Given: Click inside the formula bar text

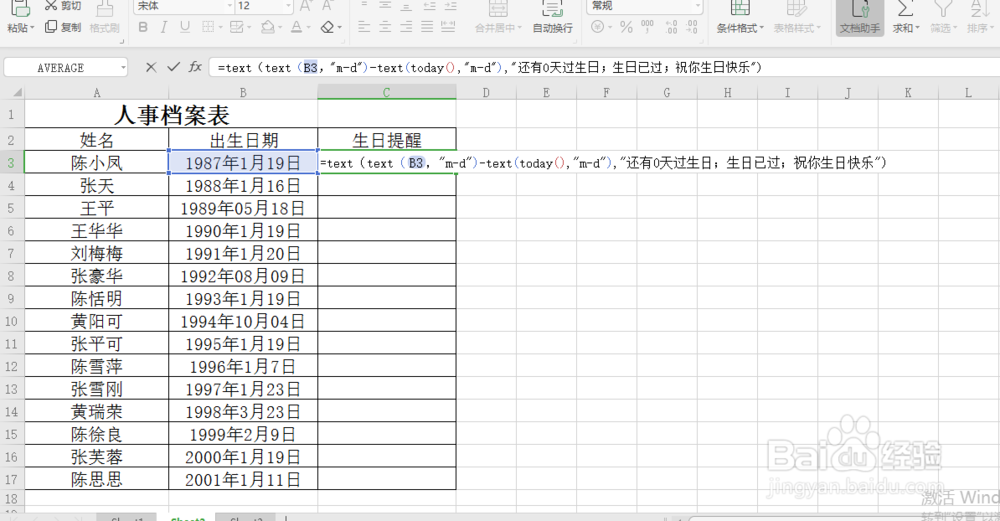Looking at the screenshot, I should point(490,68).
